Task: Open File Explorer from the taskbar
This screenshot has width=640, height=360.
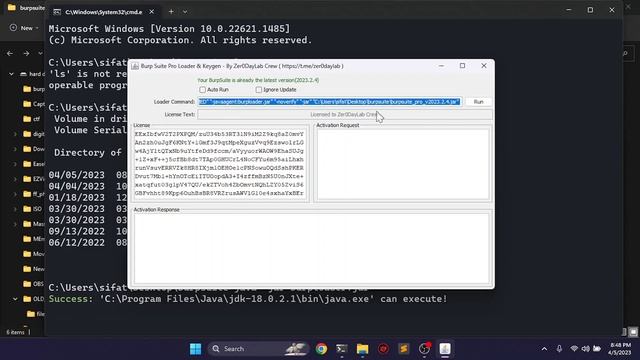Action: [x=362, y=349]
